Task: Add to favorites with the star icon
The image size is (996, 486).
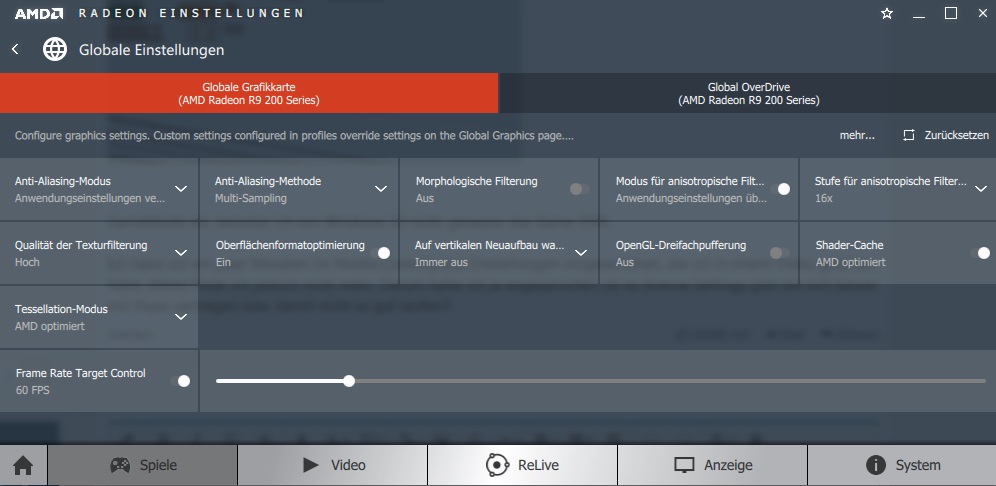Action: [887, 13]
